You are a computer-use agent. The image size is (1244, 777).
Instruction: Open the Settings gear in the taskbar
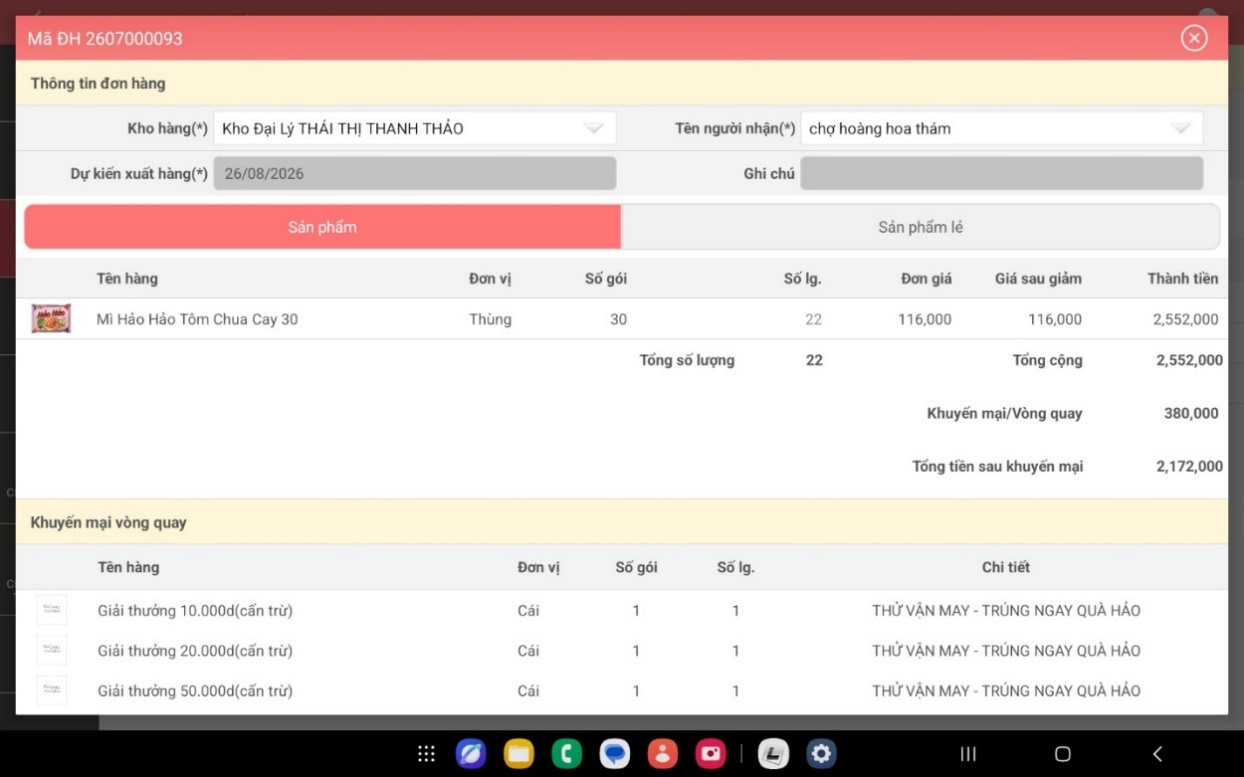point(821,754)
